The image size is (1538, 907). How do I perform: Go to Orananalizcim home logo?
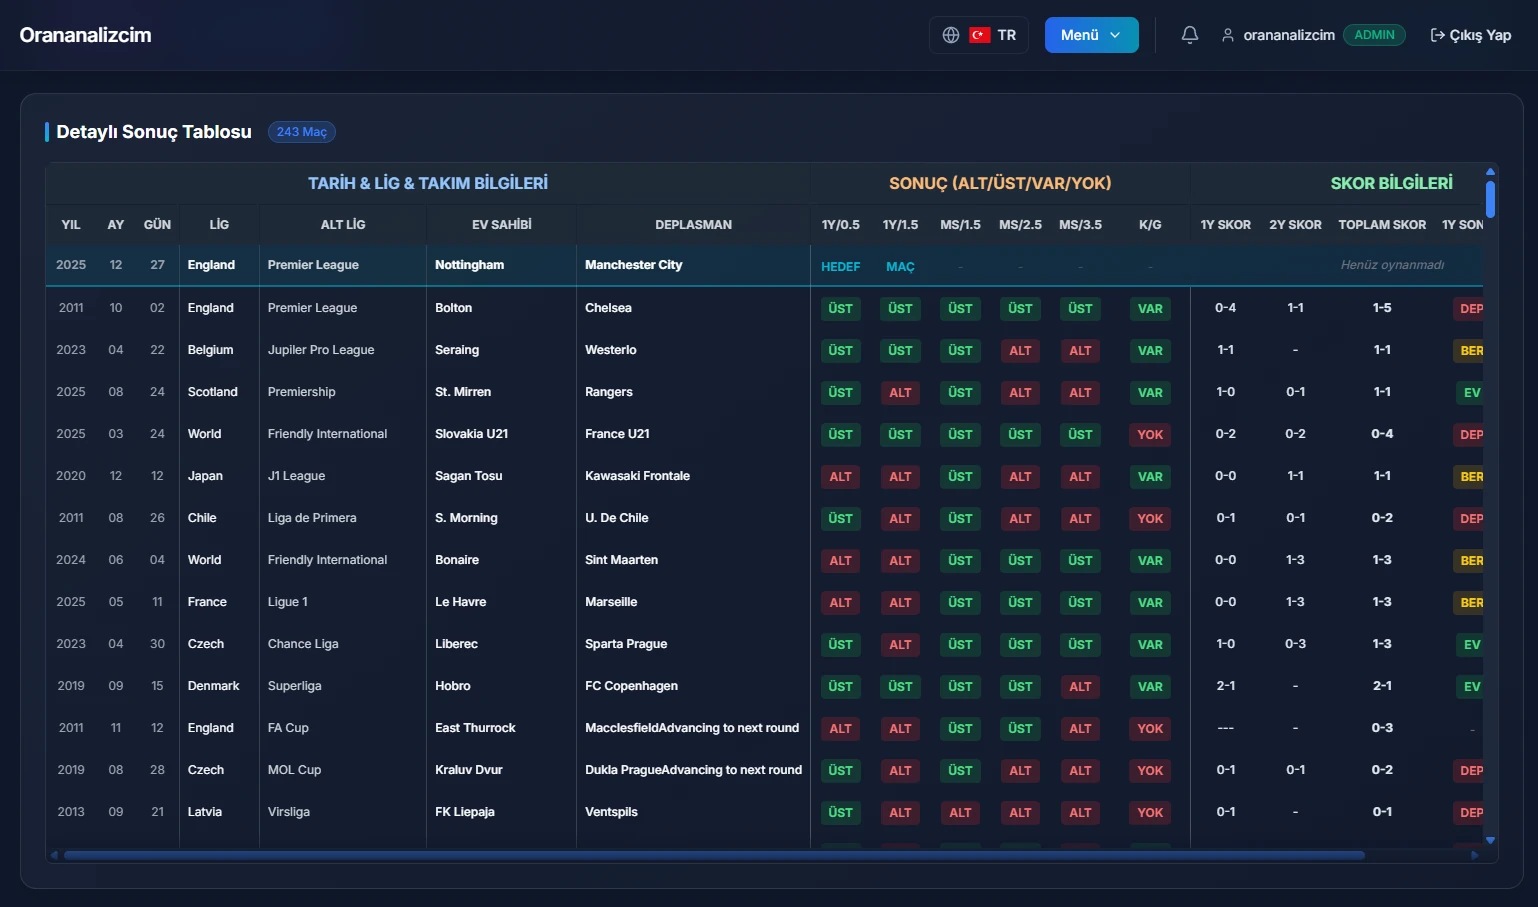tap(85, 35)
